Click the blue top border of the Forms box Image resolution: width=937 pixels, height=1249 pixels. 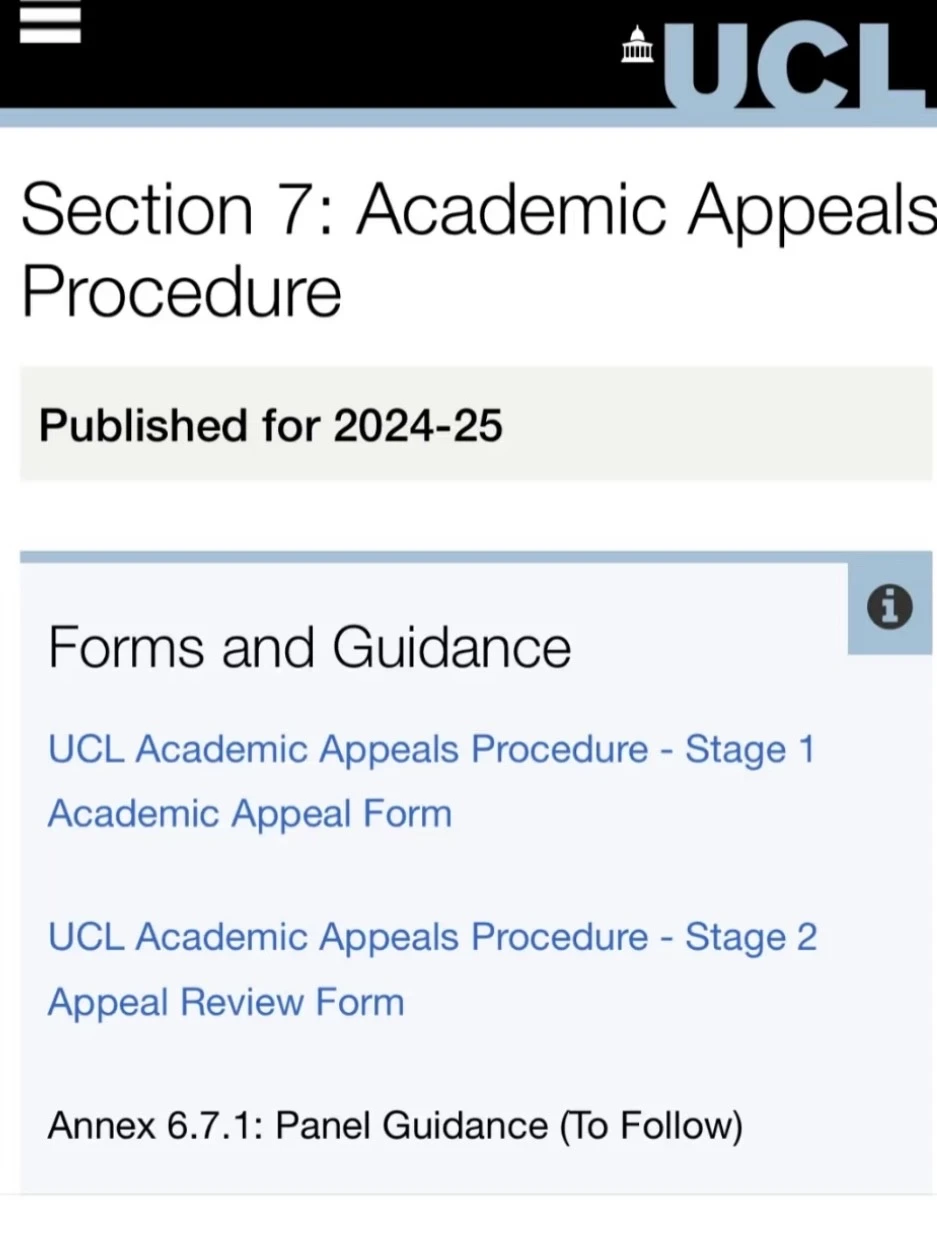(x=476, y=556)
